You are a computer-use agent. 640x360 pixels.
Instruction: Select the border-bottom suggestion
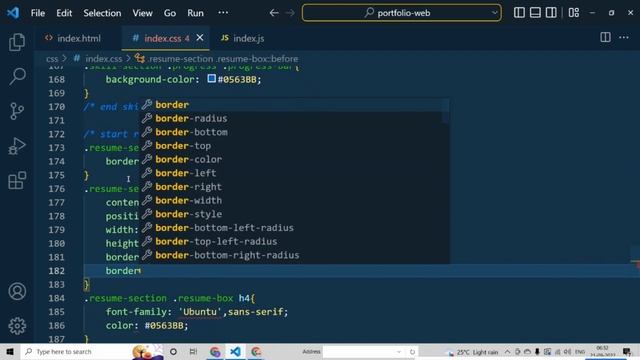click(295, 132)
